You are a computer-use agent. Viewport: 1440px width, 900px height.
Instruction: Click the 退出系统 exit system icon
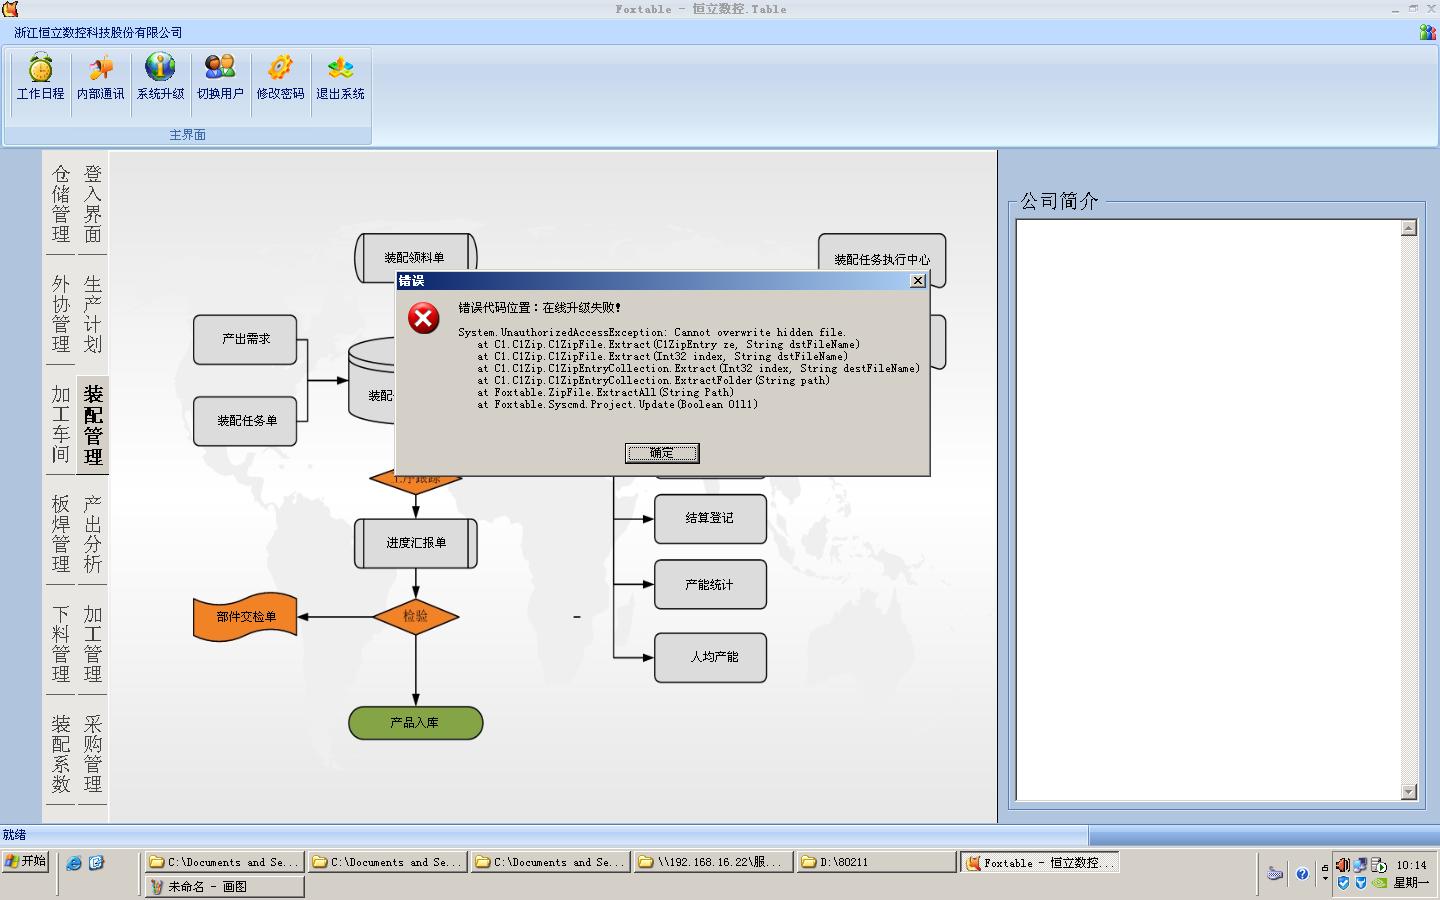(x=340, y=78)
